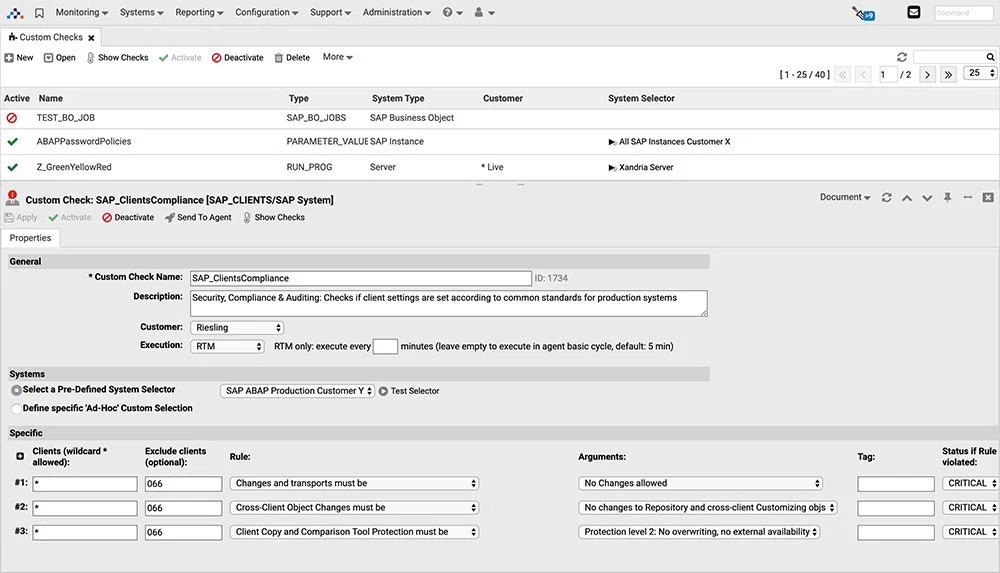Refresh the custom check detail panel
1000x573 pixels.
click(886, 198)
